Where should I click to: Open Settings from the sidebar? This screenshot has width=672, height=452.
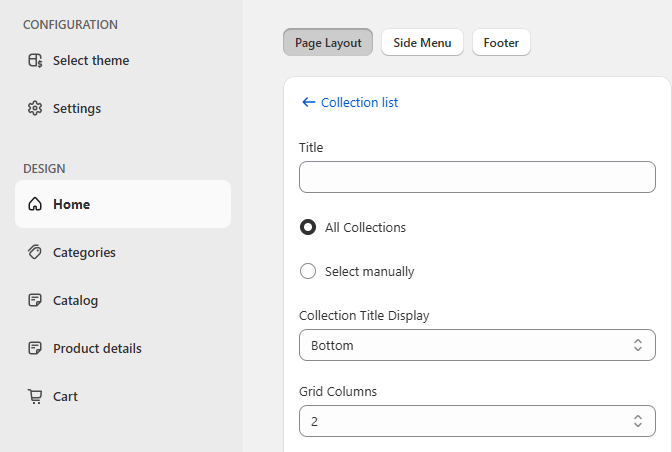[123, 108]
